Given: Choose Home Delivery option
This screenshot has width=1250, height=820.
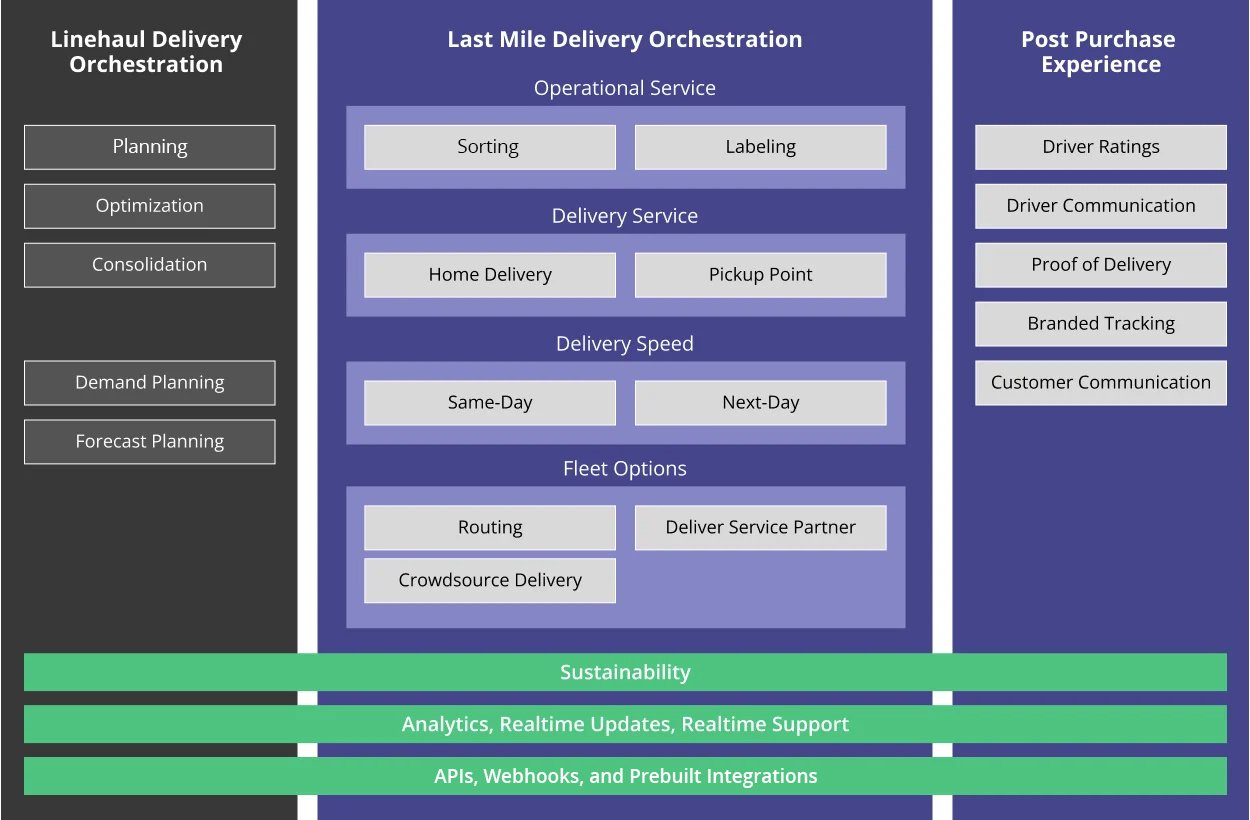Looking at the screenshot, I should tap(489, 275).
